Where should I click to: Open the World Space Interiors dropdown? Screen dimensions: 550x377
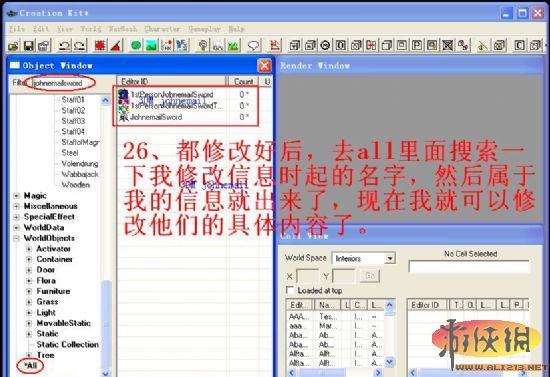click(x=389, y=259)
